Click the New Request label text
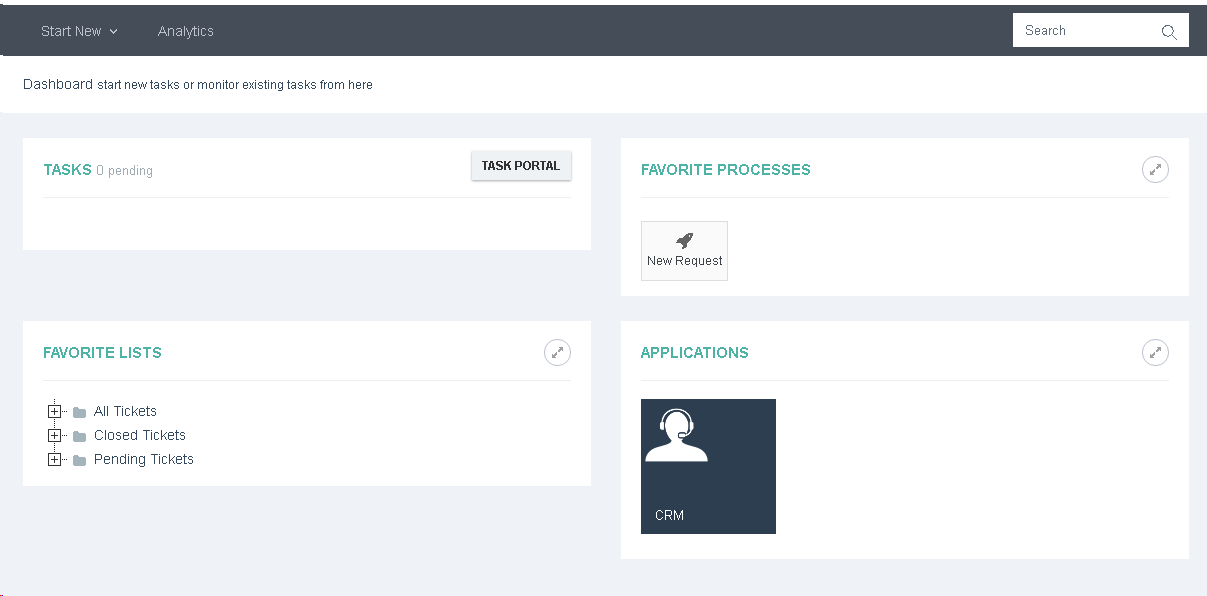1207x596 pixels. (684, 261)
